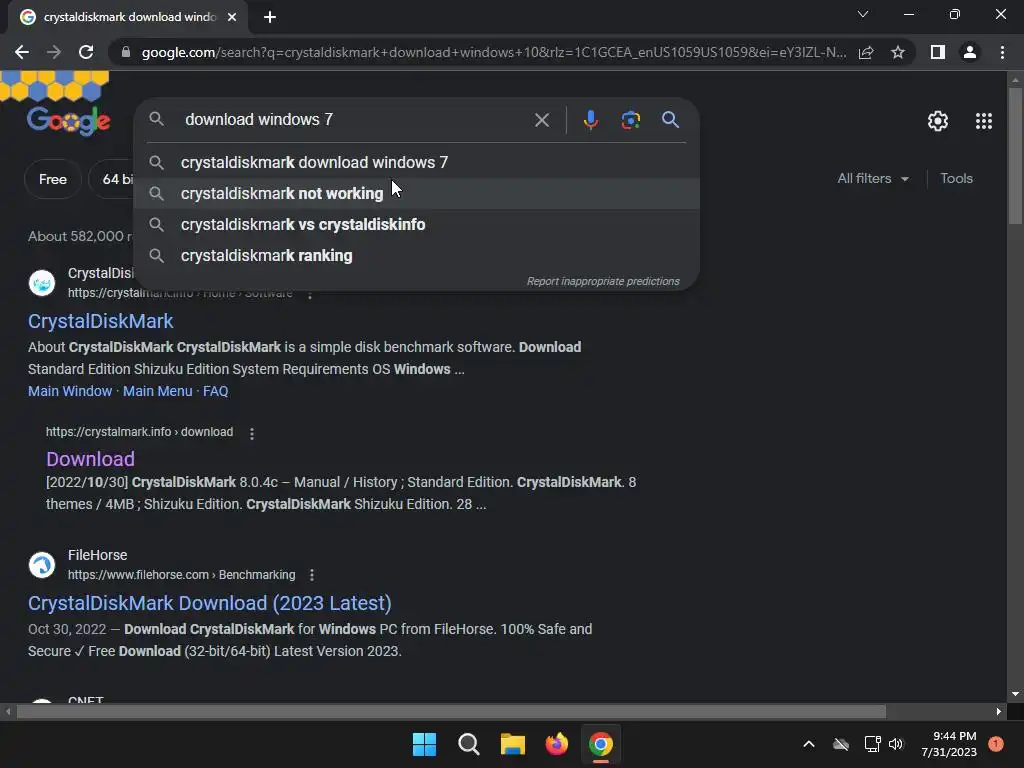Bookmark this tab with star icon
The image size is (1024, 768).
point(898,52)
